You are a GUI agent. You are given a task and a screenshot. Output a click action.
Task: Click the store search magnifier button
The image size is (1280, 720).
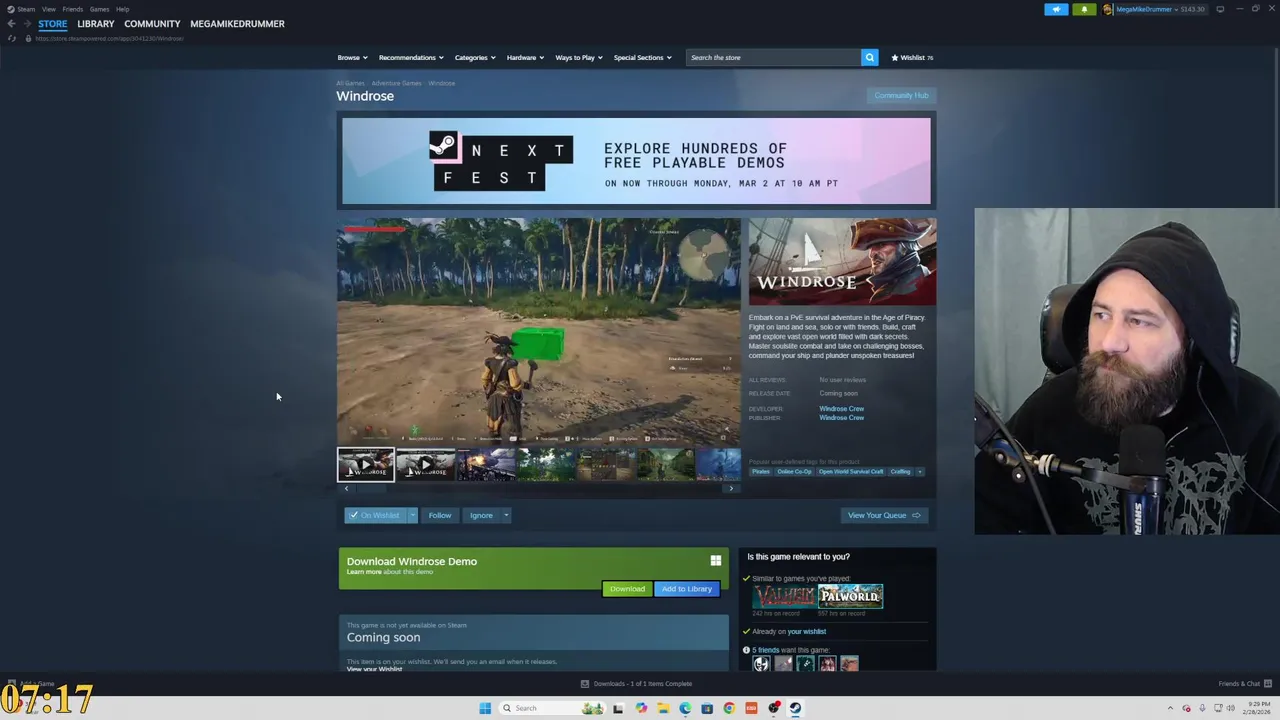[x=869, y=57]
